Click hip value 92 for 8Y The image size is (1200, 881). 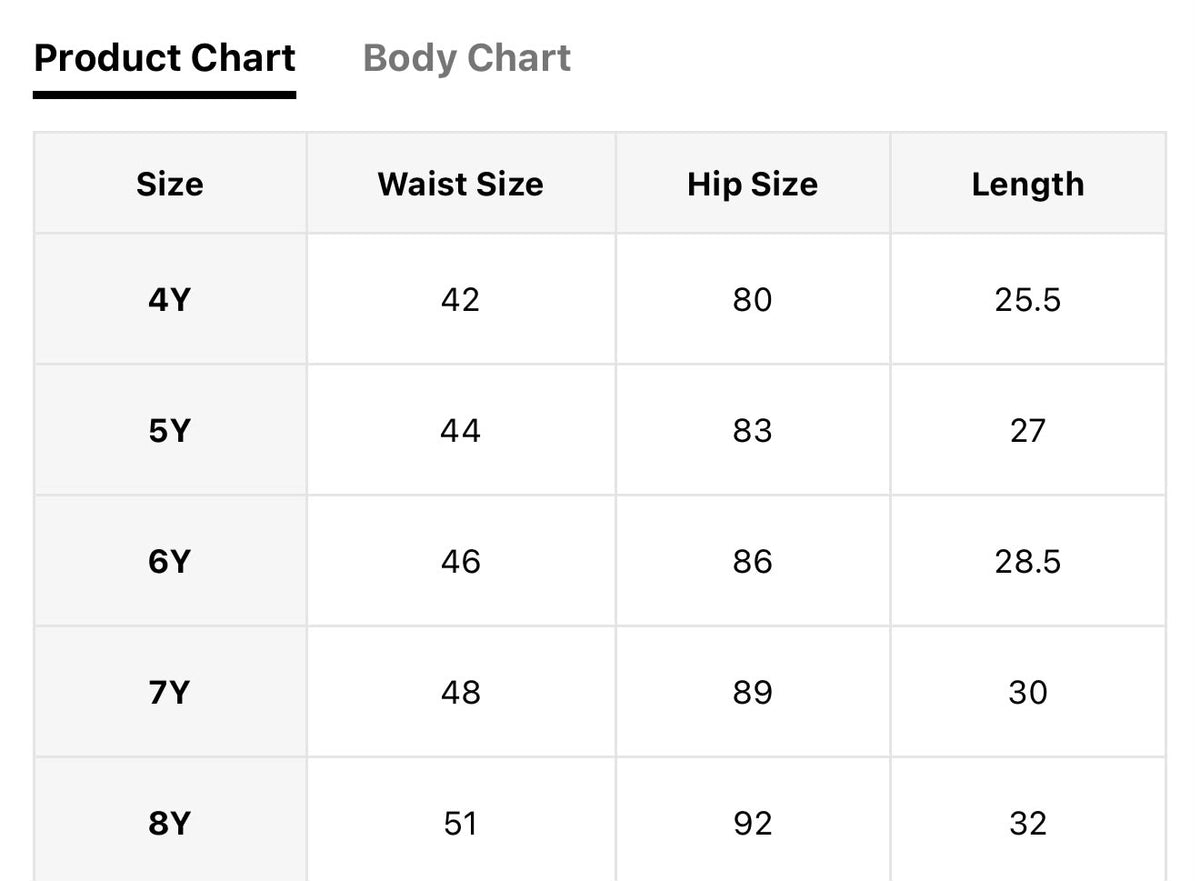pos(752,823)
